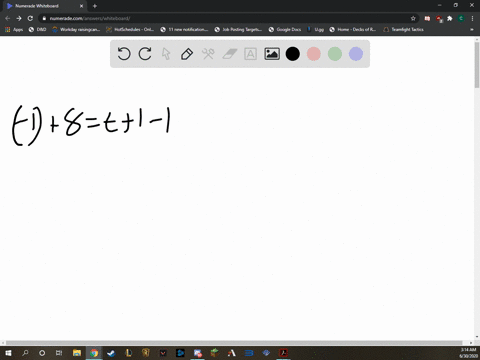Pick the black pen color
This screenshot has height=360, width=480.
(x=293, y=54)
